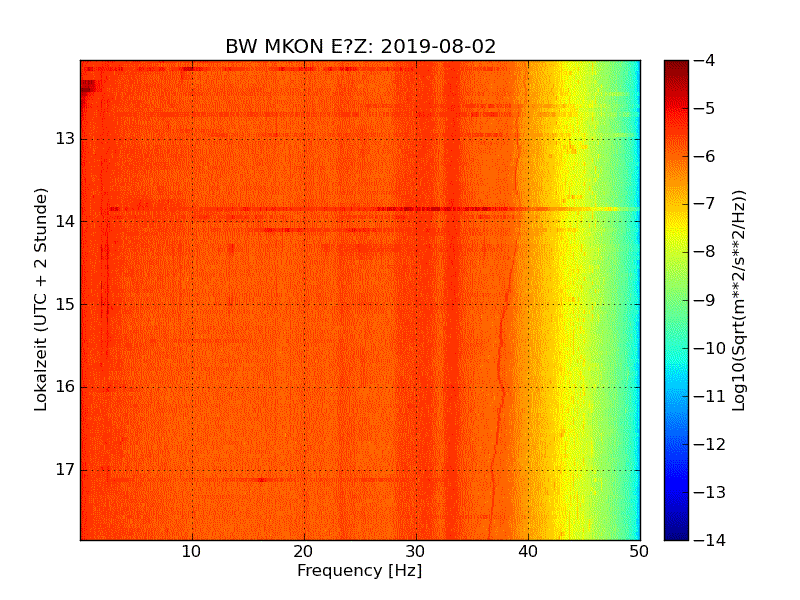Click colorbar tick label −10
800x600 pixels.
point(710,348)
